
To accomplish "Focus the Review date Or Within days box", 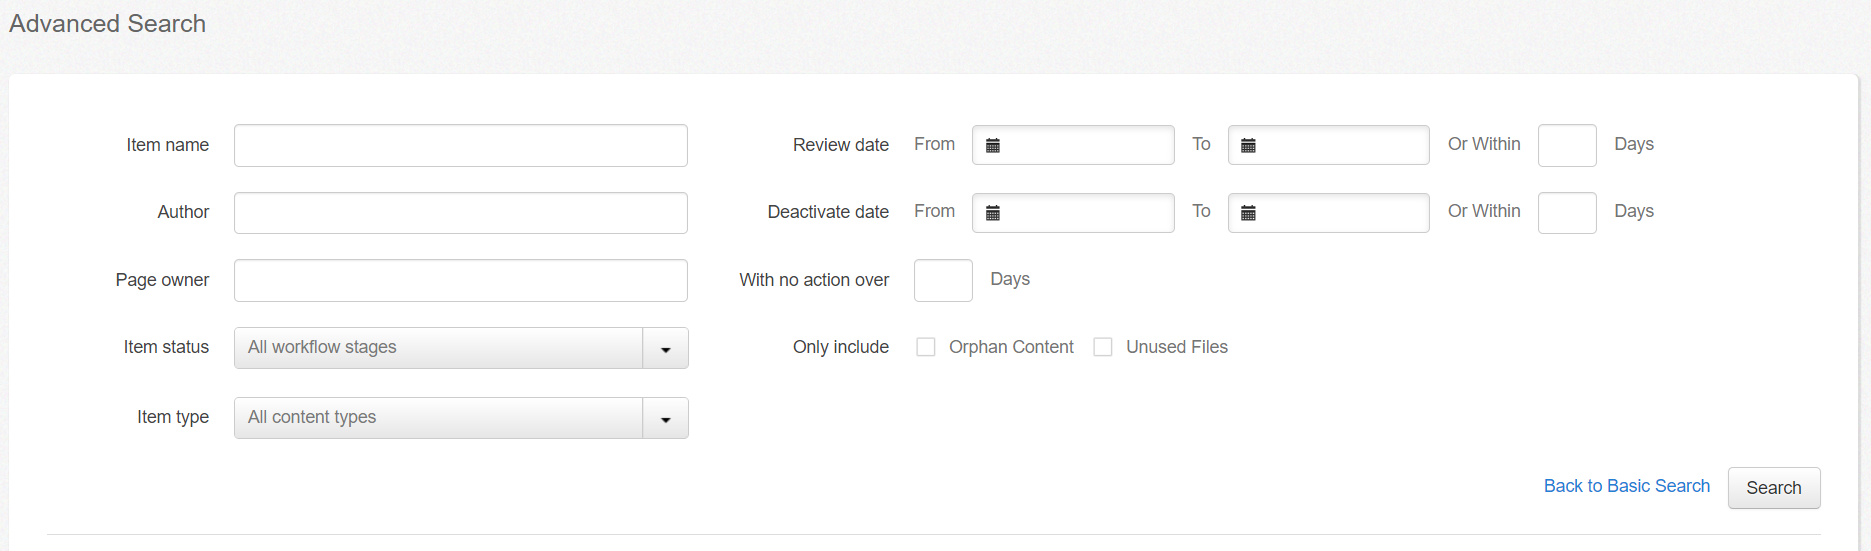I will pos(1567,145).
